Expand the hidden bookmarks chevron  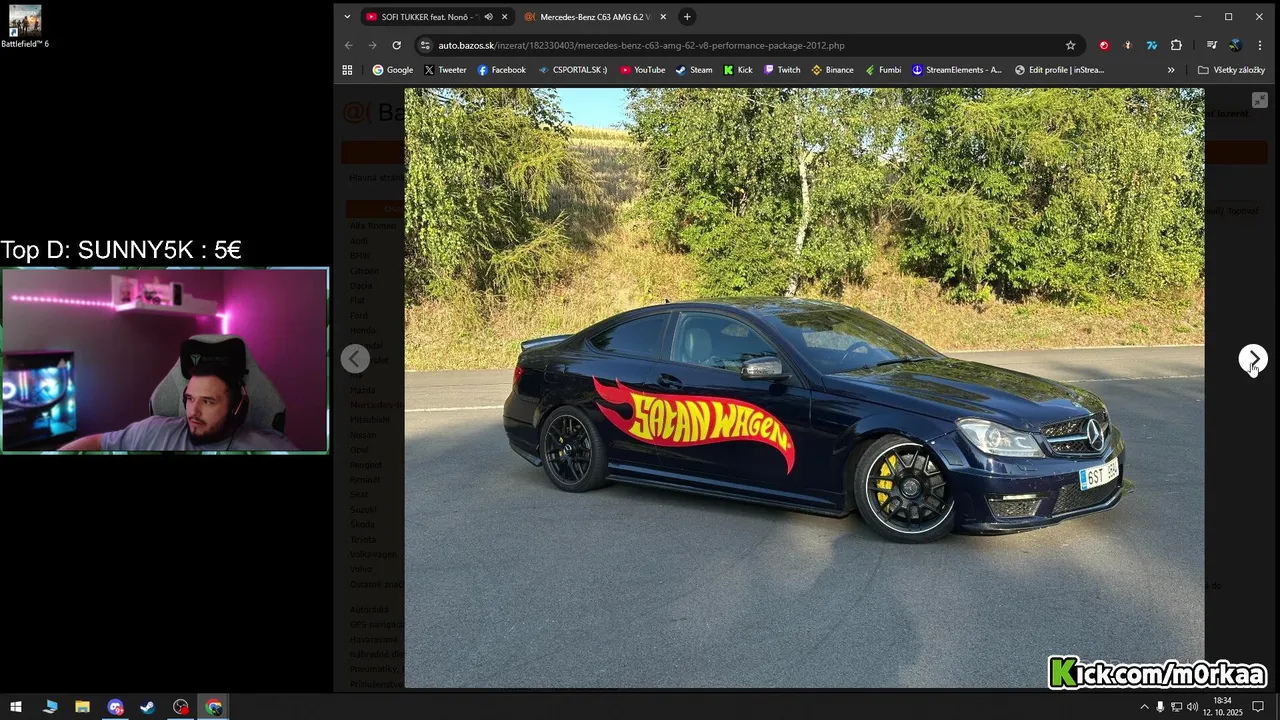[1171, 70]
